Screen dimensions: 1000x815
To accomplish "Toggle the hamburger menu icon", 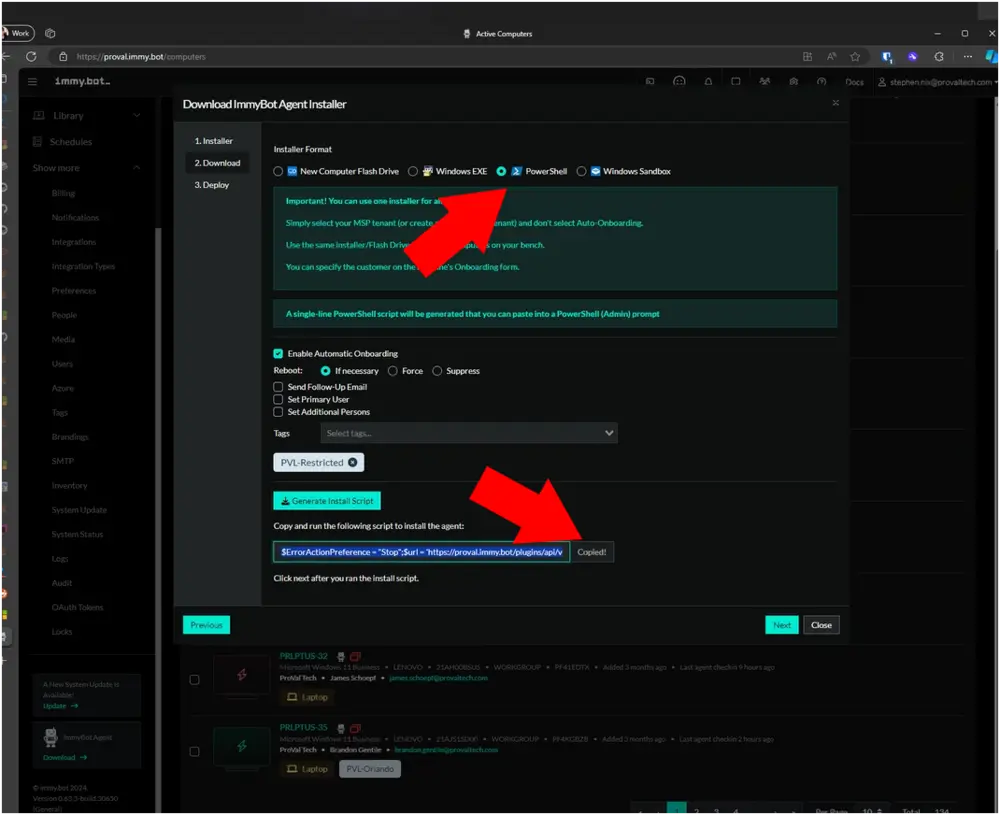I will [x=33, y=82].
